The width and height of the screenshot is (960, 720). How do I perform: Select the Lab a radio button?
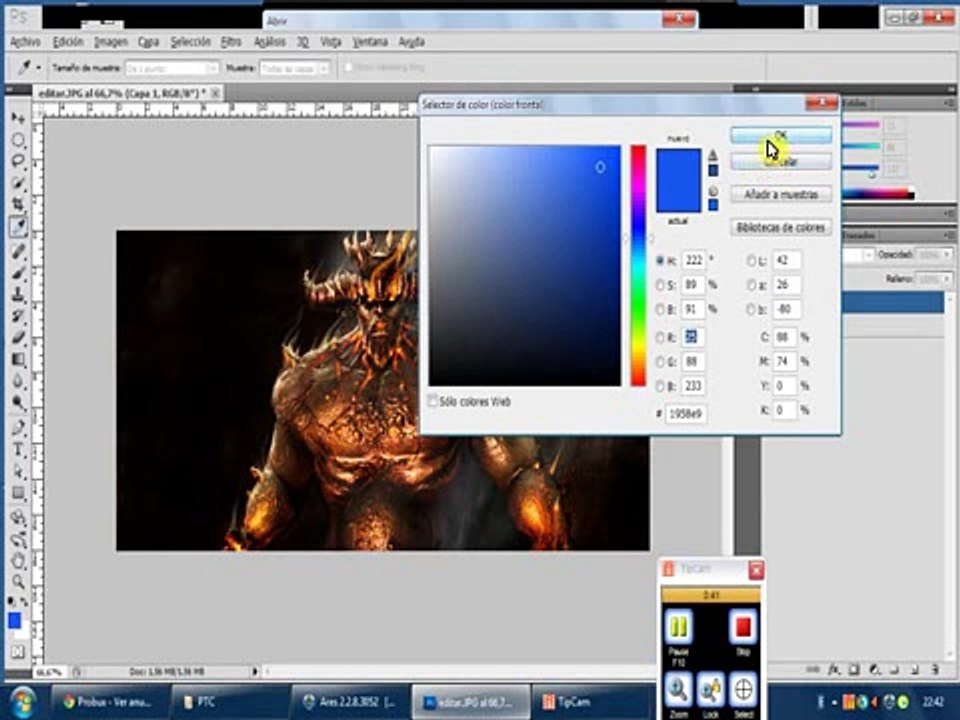(751, 285)
